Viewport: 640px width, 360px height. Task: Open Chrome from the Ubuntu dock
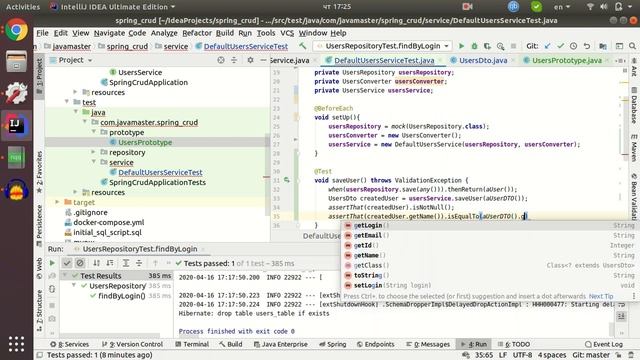16,30
